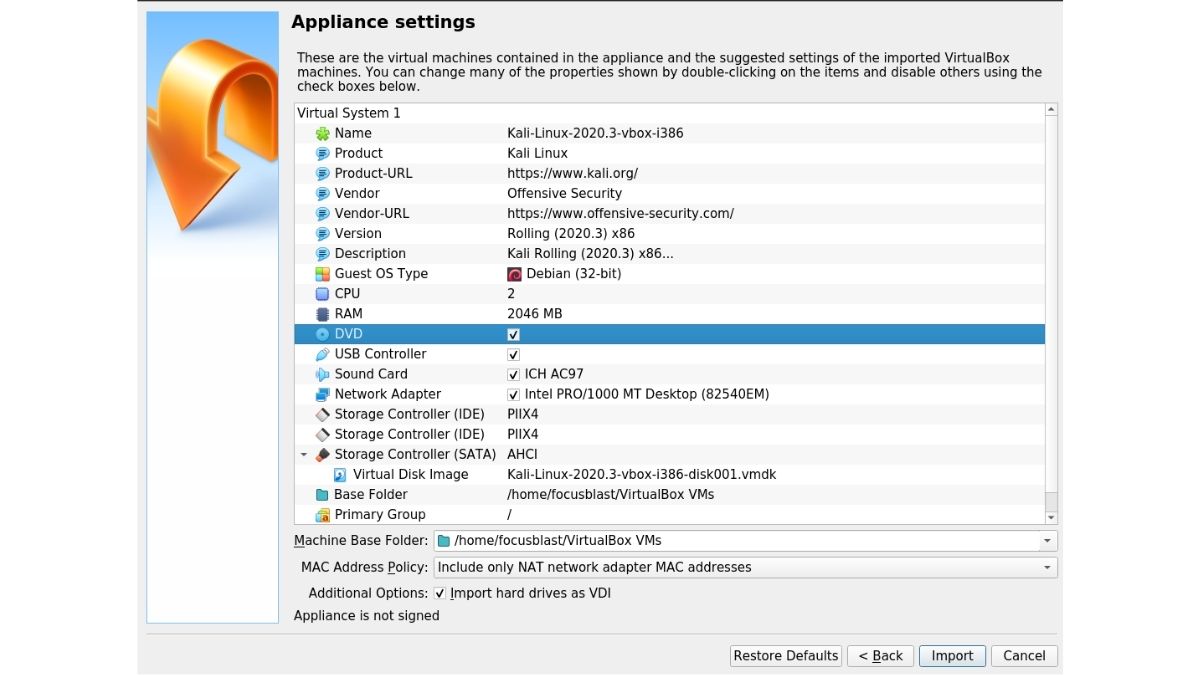The height and width of the screenshot is (675, 1200).
Task: Uncheck the DVD checkbox
Action: [512, 333]
